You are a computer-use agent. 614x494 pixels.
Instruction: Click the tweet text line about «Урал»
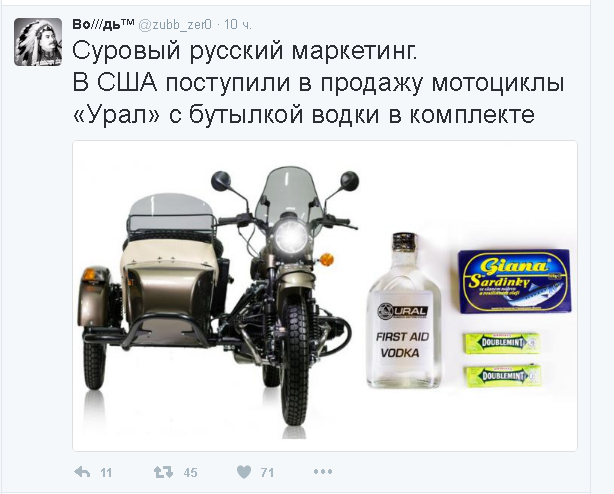click(x=303, y=115)
